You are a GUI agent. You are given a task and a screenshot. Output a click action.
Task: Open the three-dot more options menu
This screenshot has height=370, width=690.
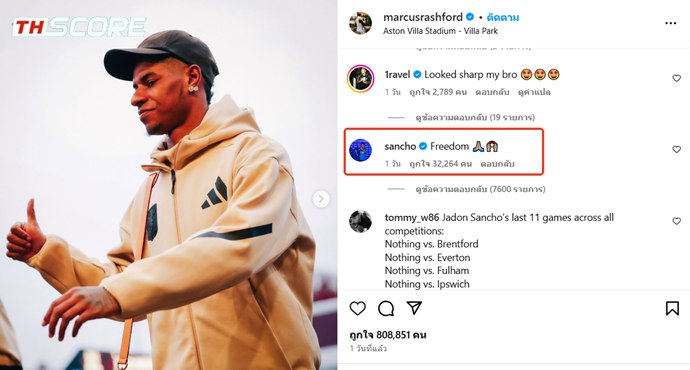tap(671, 23)
